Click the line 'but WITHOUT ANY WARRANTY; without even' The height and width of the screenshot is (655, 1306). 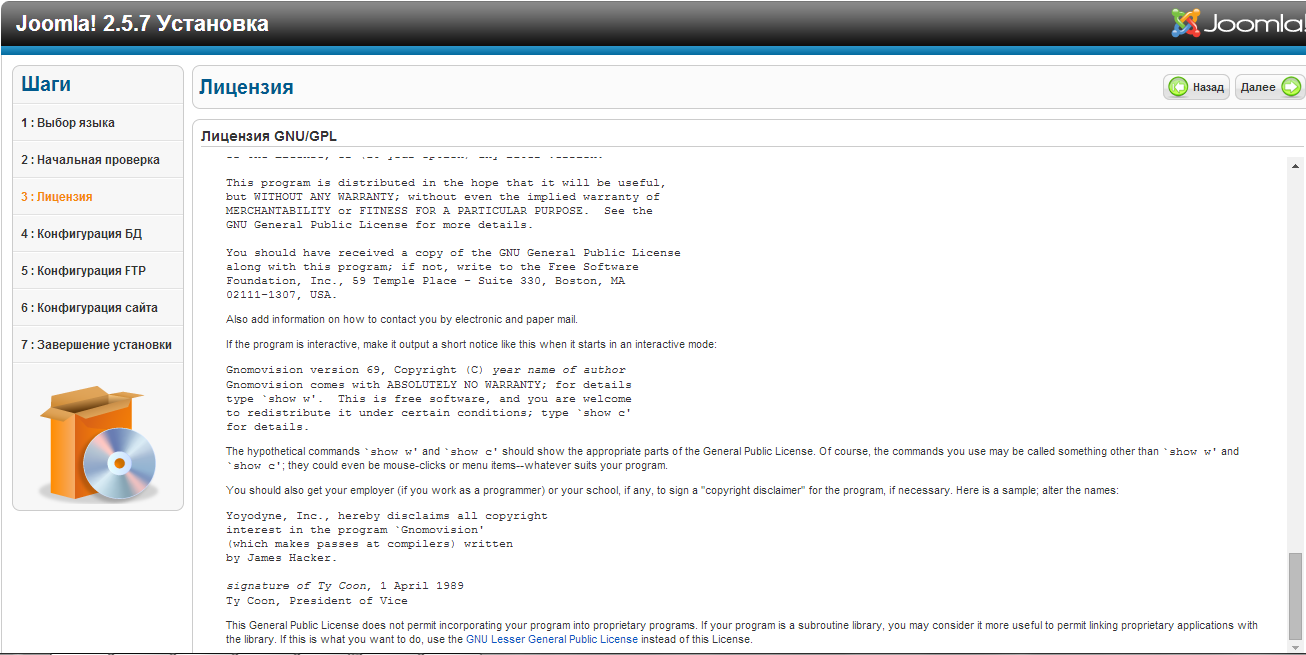coord(443,197)
